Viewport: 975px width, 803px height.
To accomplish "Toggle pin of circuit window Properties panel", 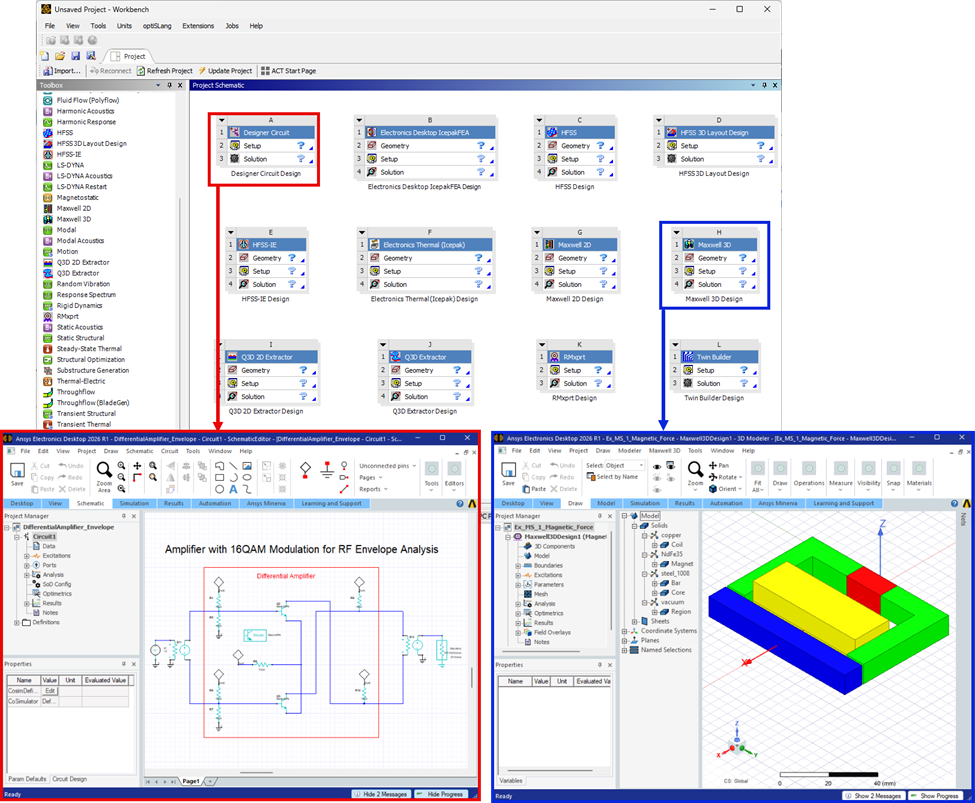I will click(124, 664).
